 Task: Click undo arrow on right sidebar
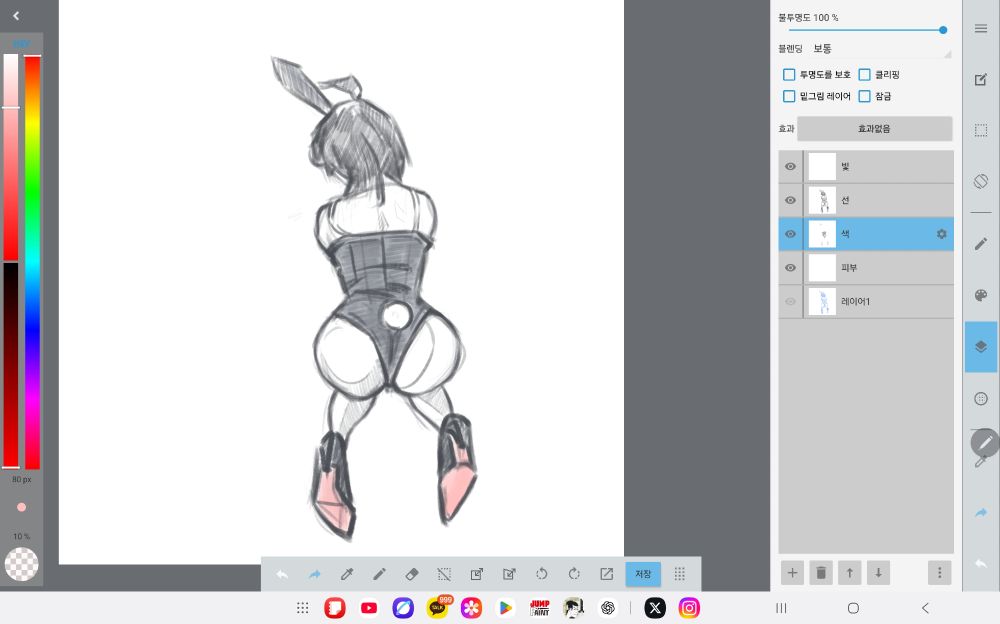pos(981,563)
